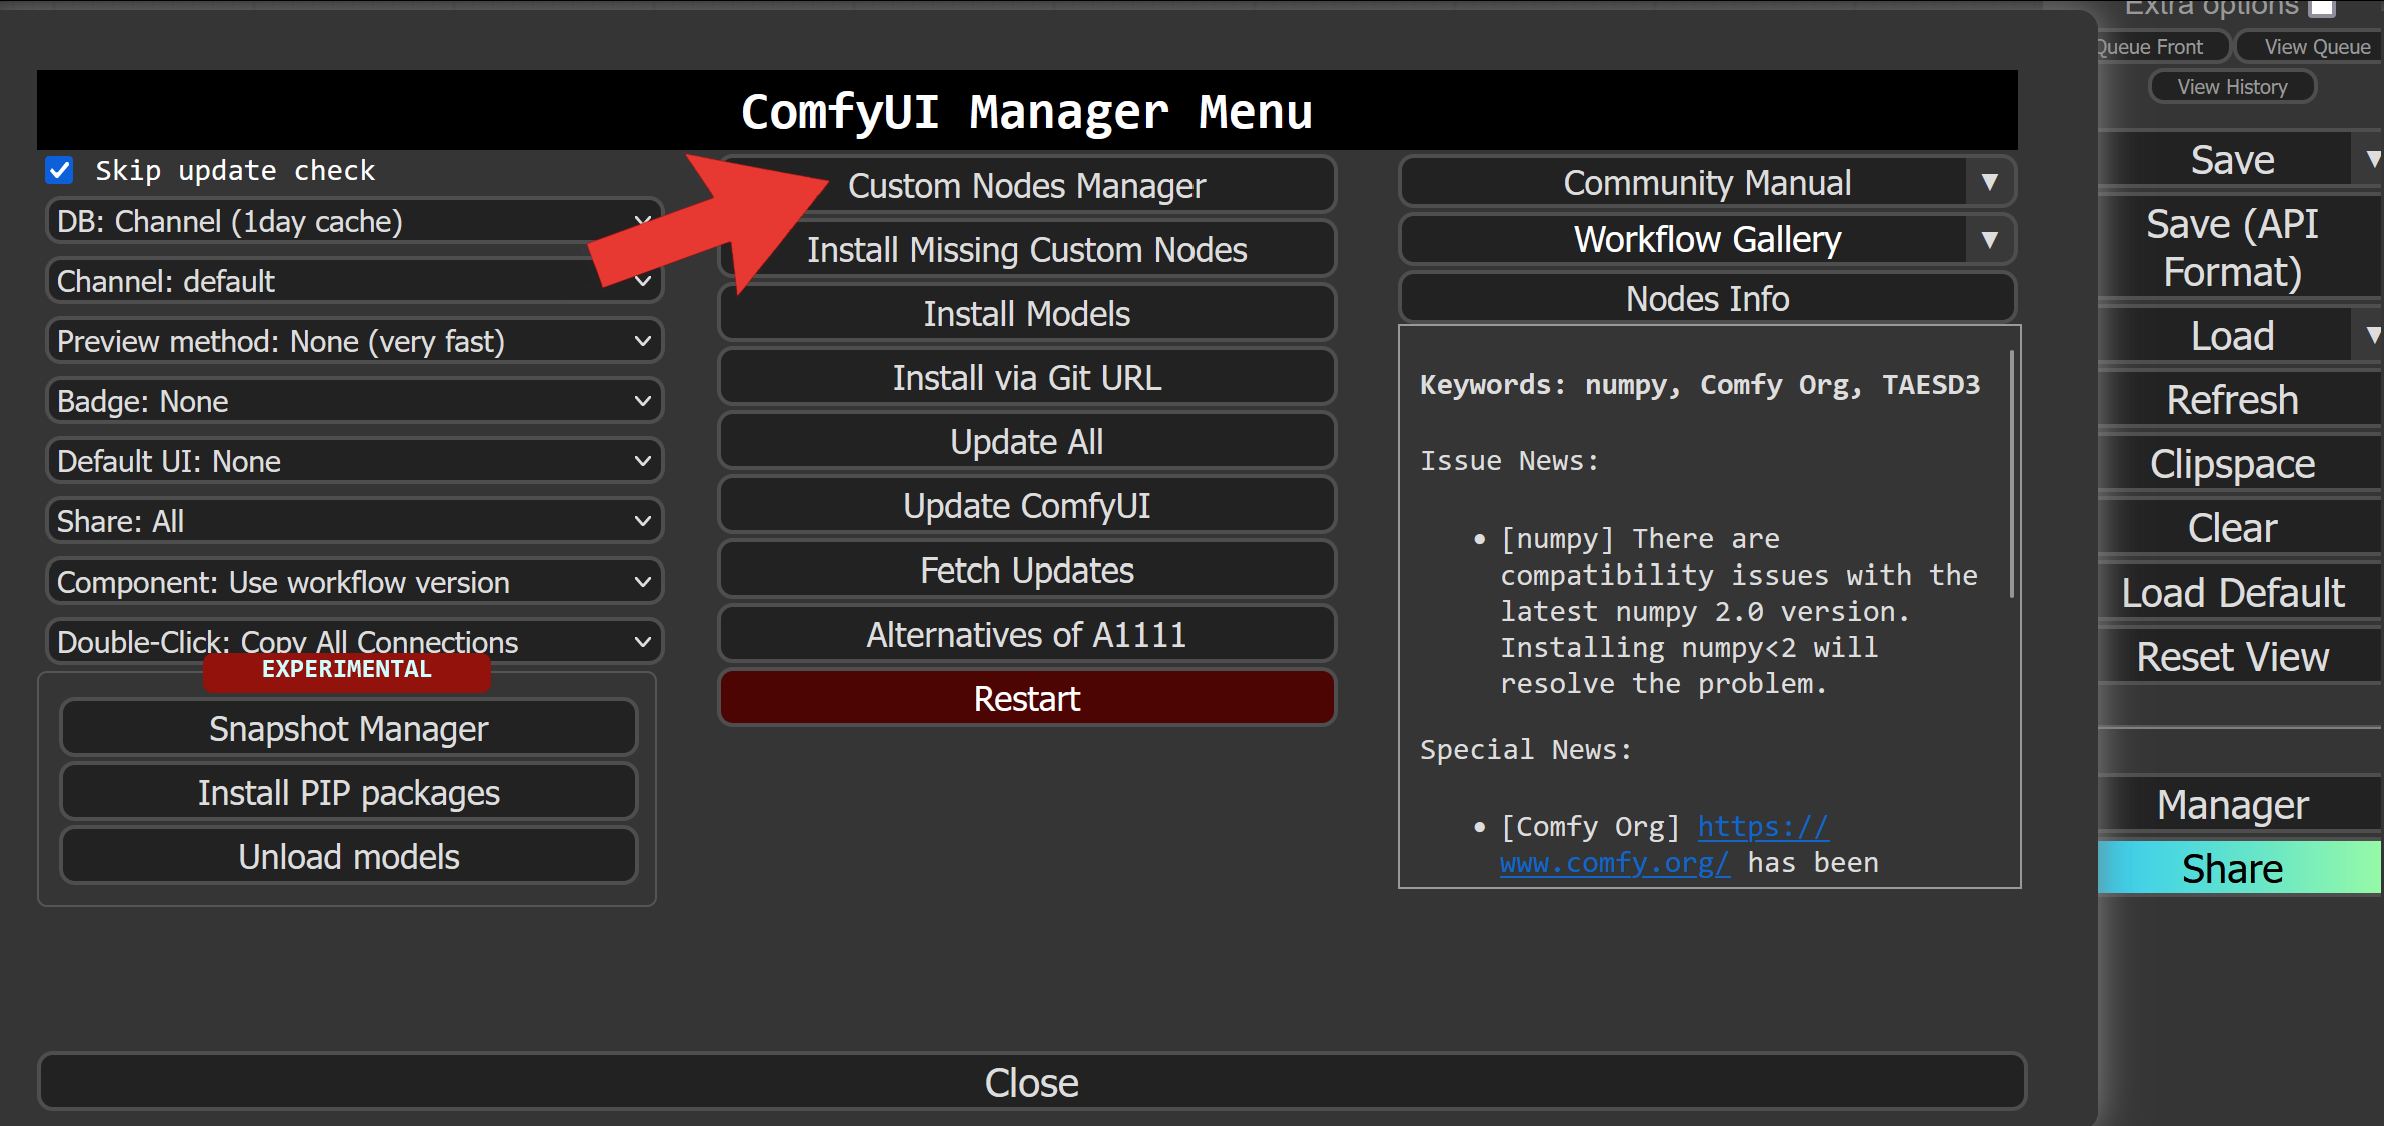
Task: Open the DB Channel dropdown
Action: [354, 221]
